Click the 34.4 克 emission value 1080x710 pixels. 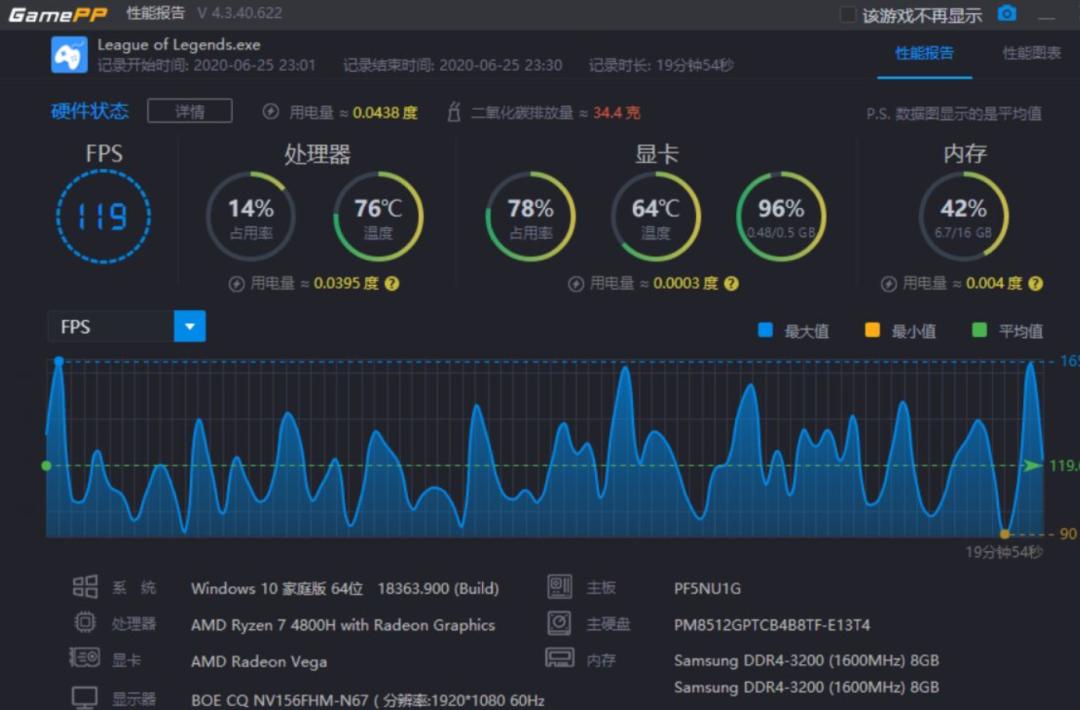616,112
